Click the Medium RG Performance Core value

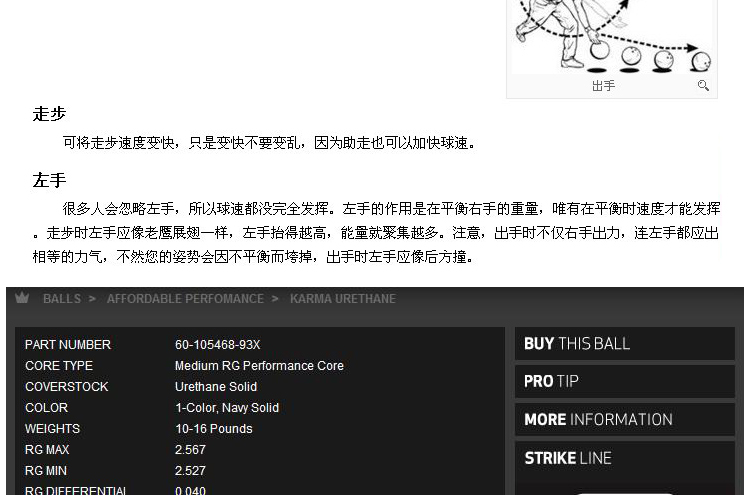click(x=259, y=366)
